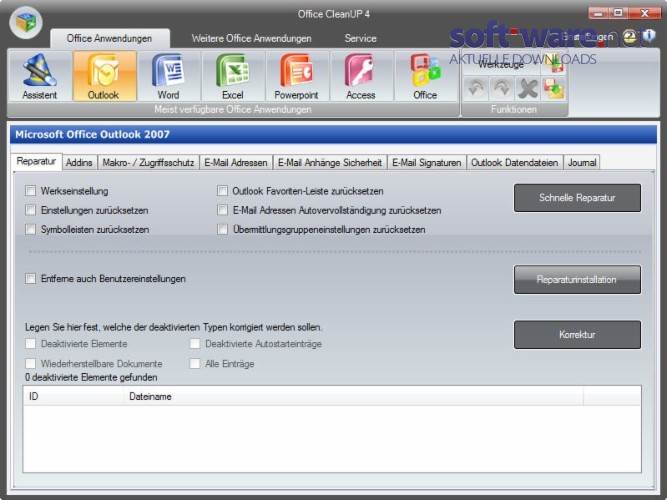Viewport: 667px width, 500px height.
Task: Switch to Office Anwendungen ribbon tab
Action: click(x=109, y=38)
